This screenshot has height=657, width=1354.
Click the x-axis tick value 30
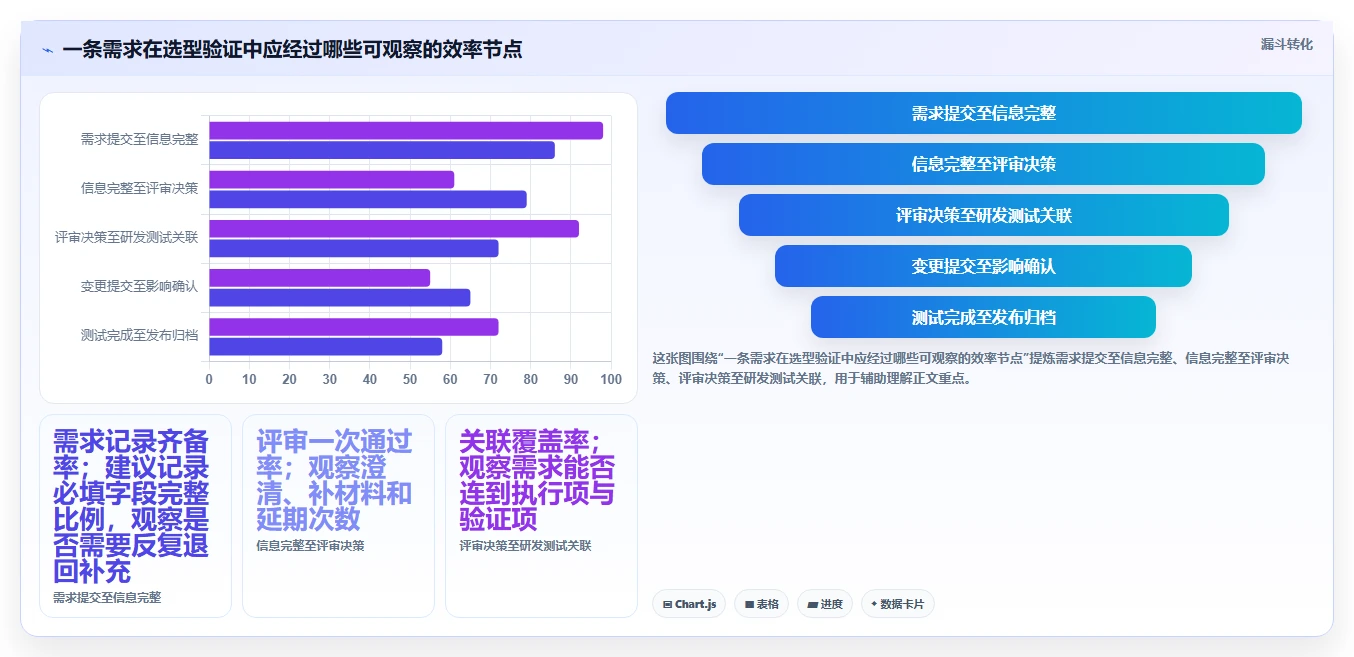click(330, 380)
